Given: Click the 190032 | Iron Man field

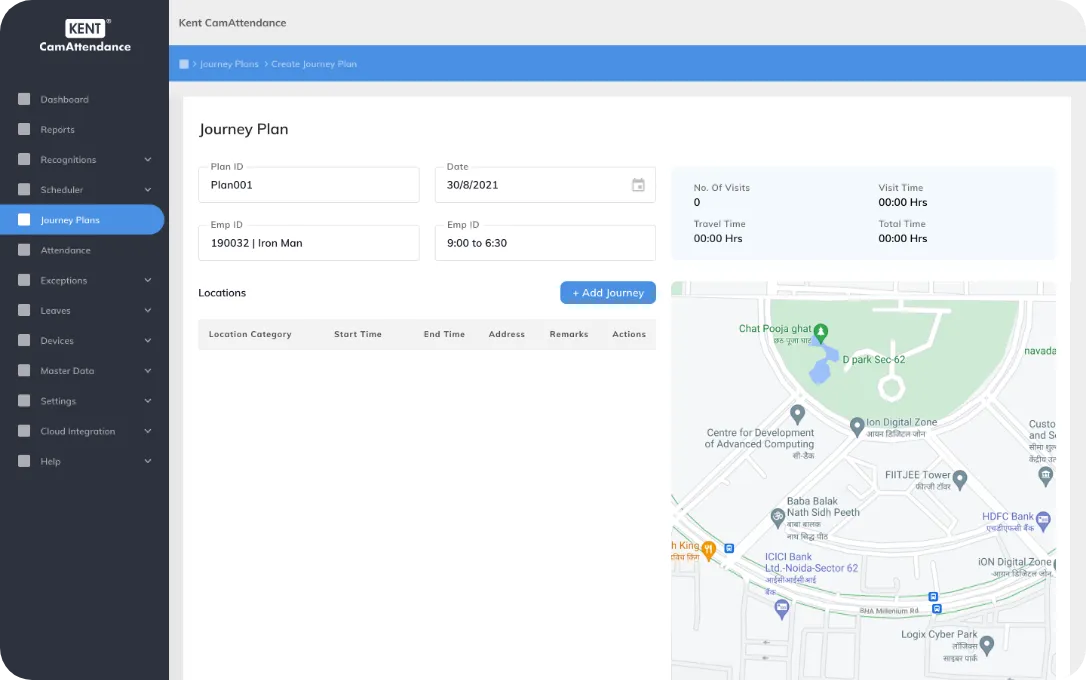Looking at the screenshot, I should pos(309,243).
